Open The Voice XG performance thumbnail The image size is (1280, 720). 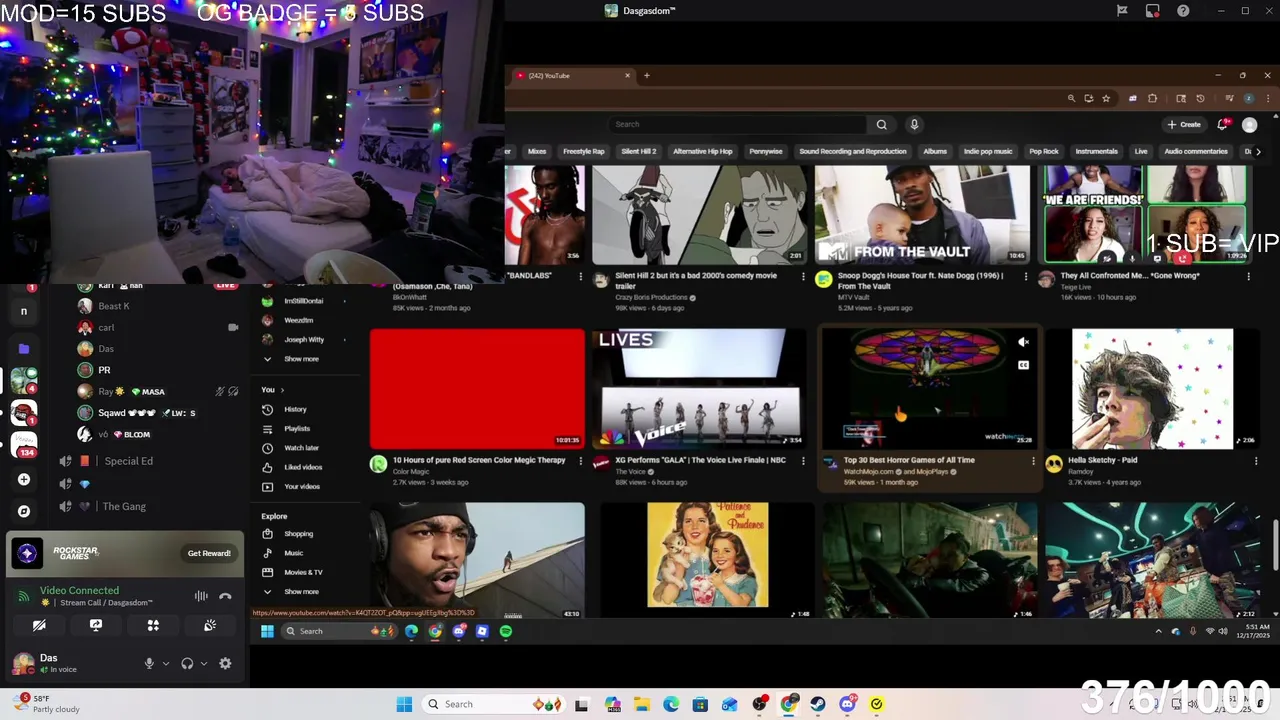click(700, 389)
